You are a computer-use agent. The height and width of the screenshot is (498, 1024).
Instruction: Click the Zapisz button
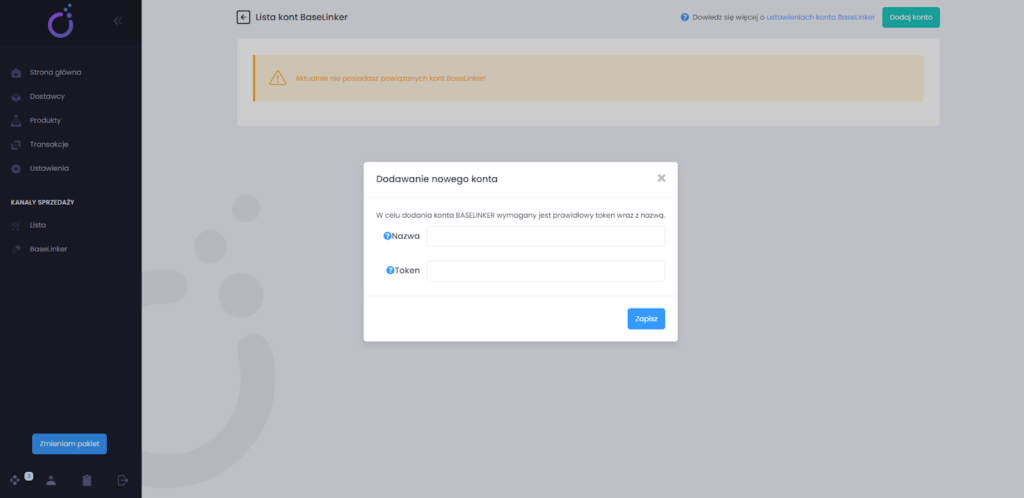coord(647,319)
